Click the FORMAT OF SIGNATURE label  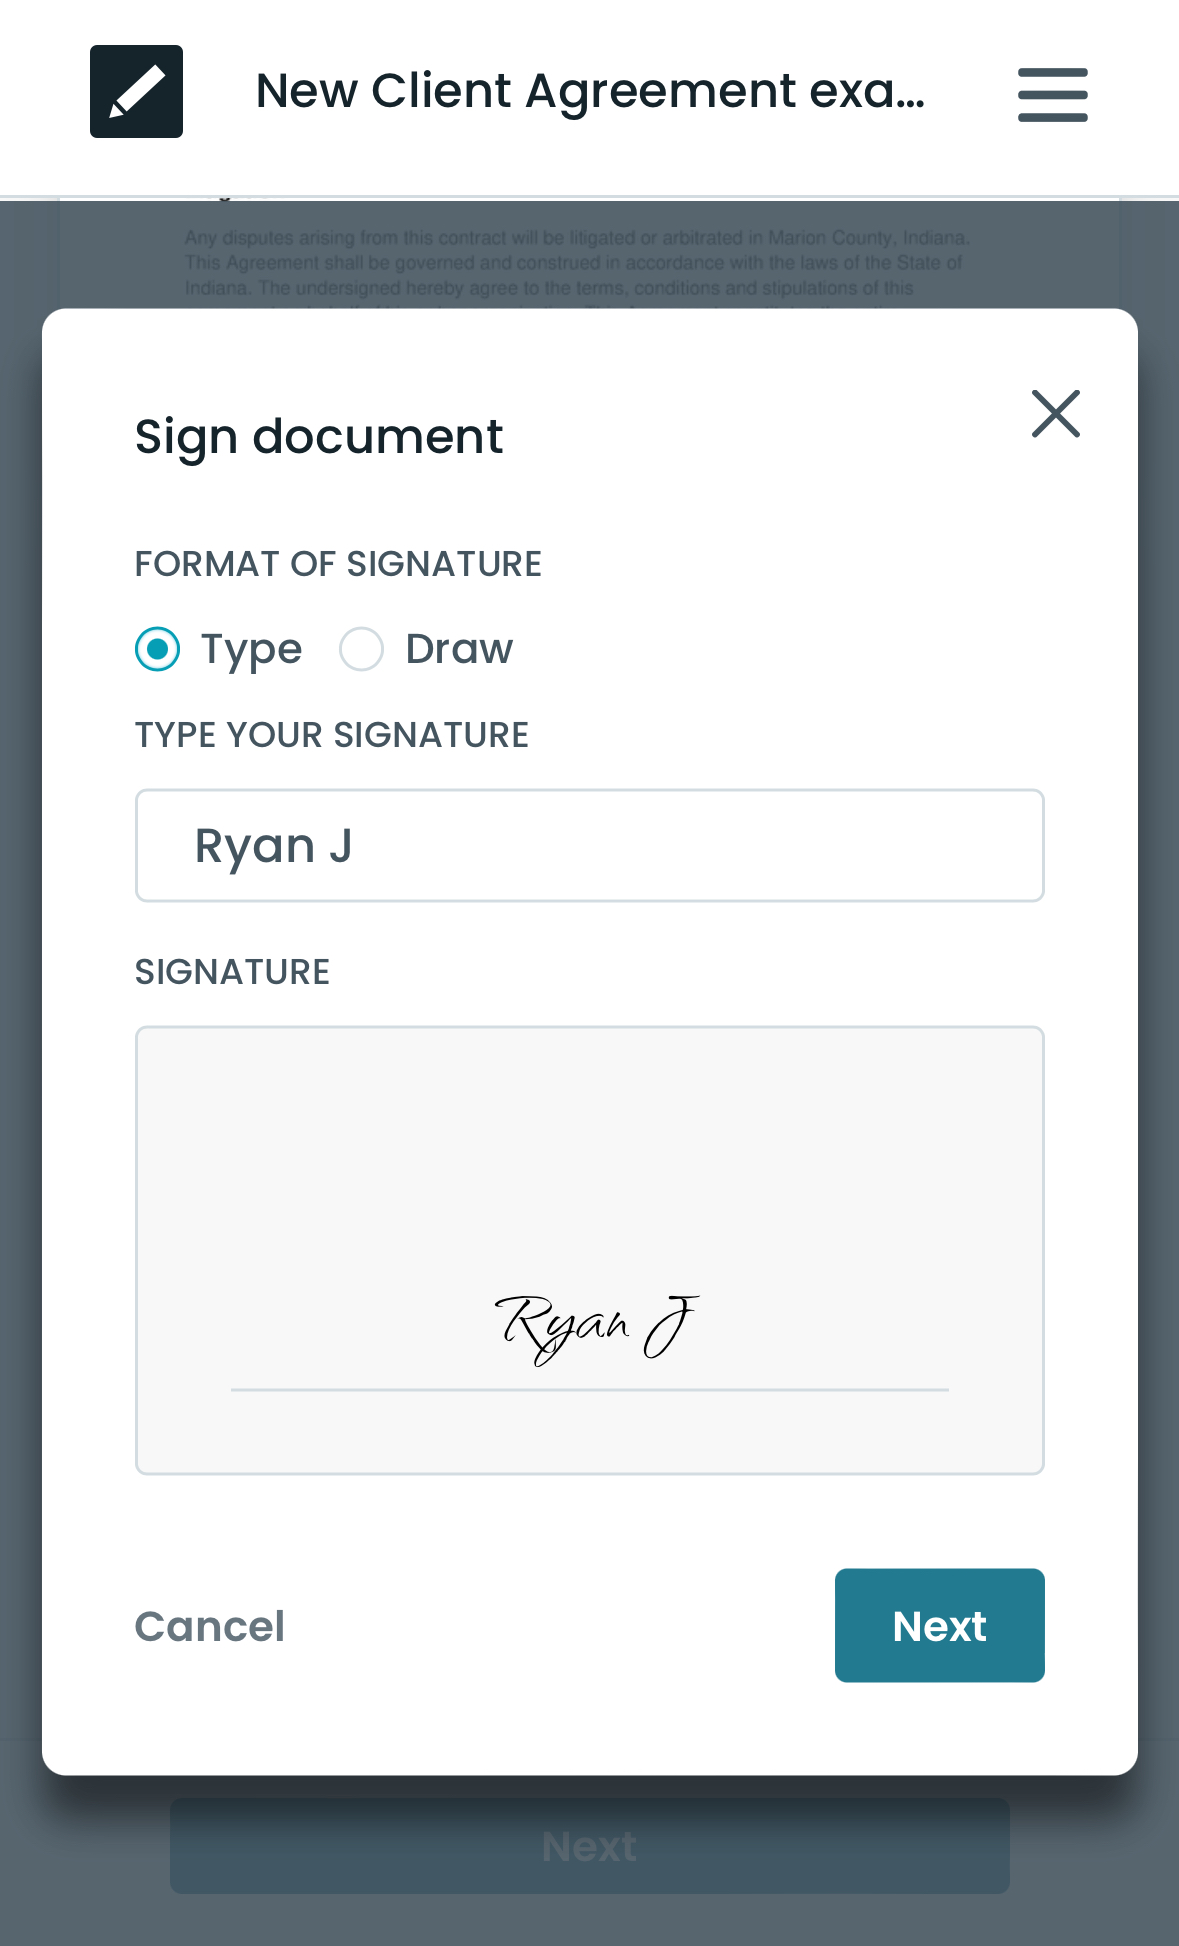[337, 563]
